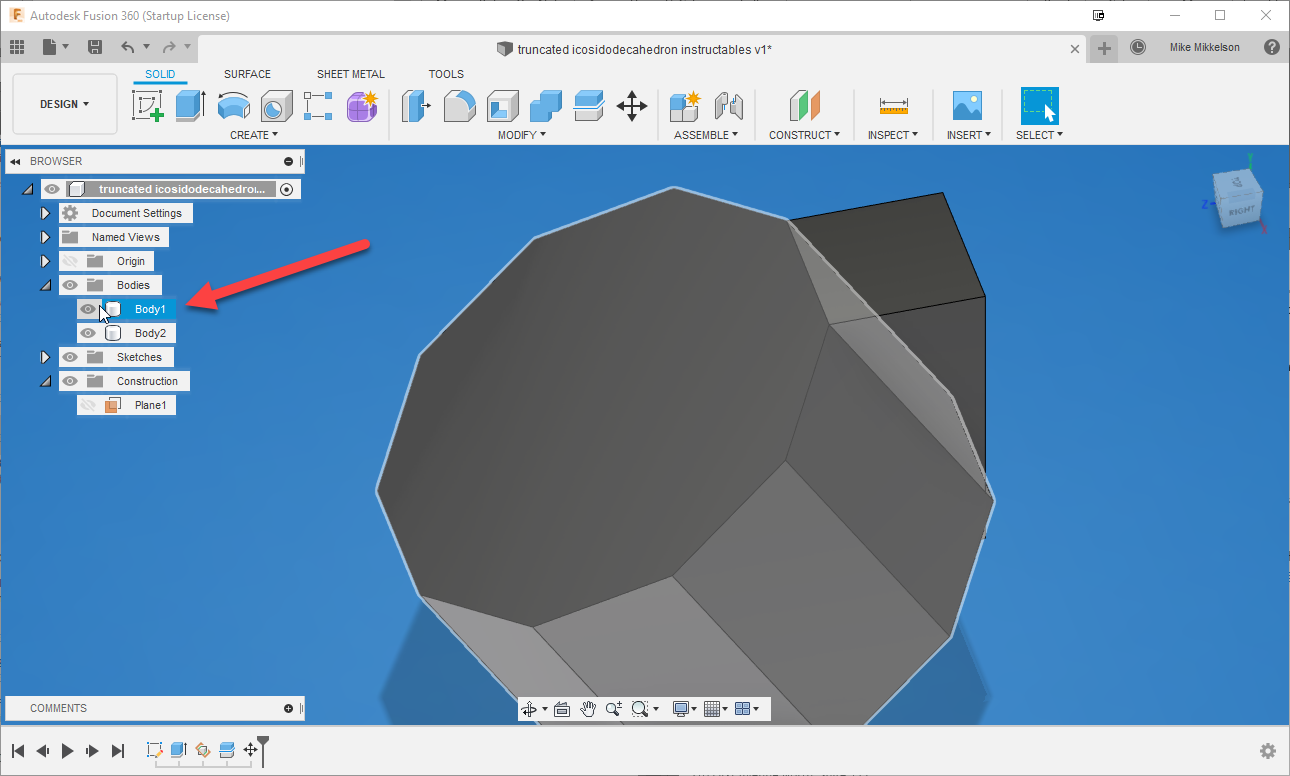
Task: Click the Save button
Action: tap(95, 46)
